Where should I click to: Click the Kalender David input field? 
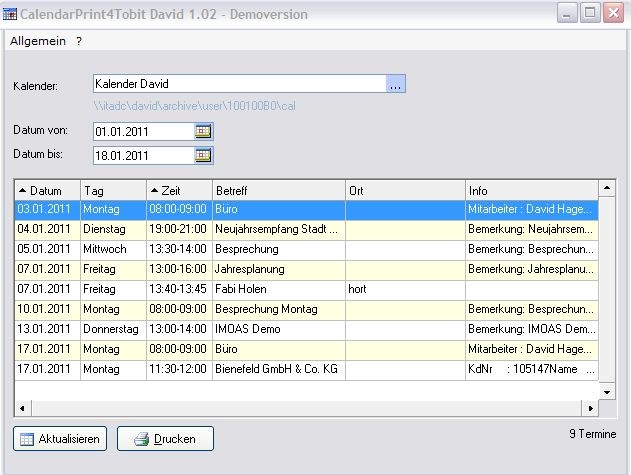point(239,84)
